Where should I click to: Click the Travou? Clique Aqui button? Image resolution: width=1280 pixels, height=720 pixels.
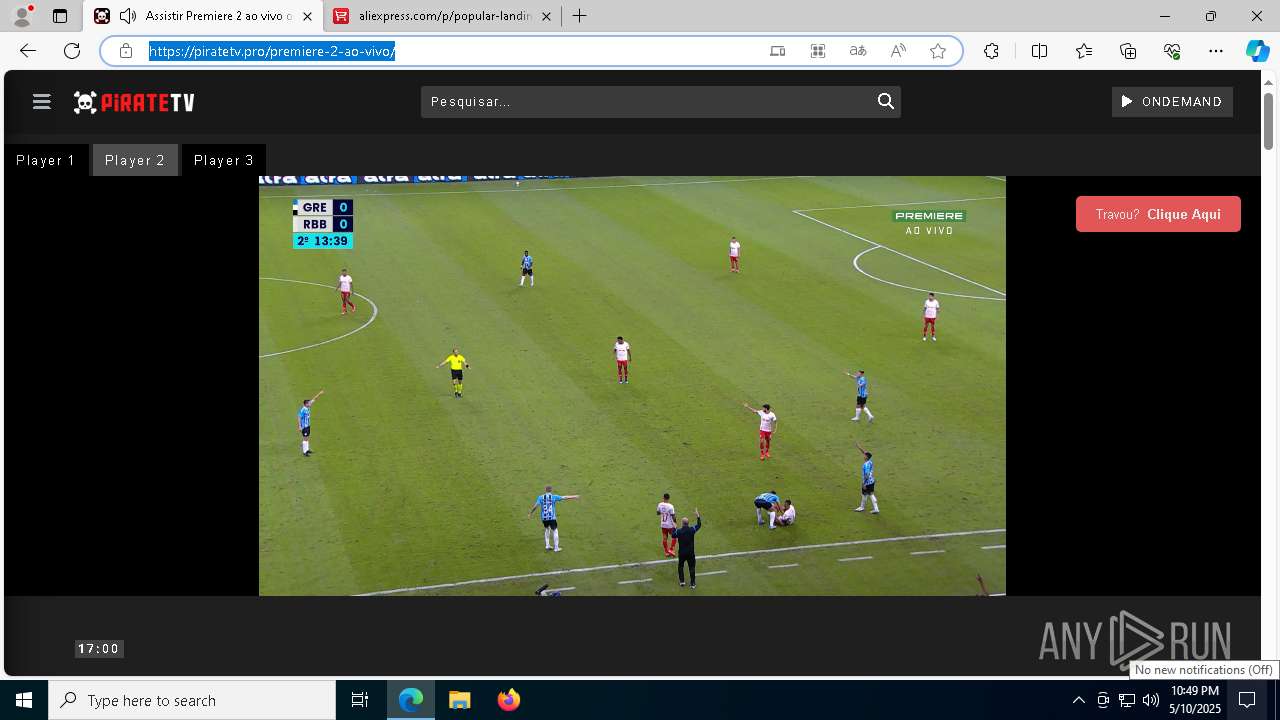point(1158,214)
